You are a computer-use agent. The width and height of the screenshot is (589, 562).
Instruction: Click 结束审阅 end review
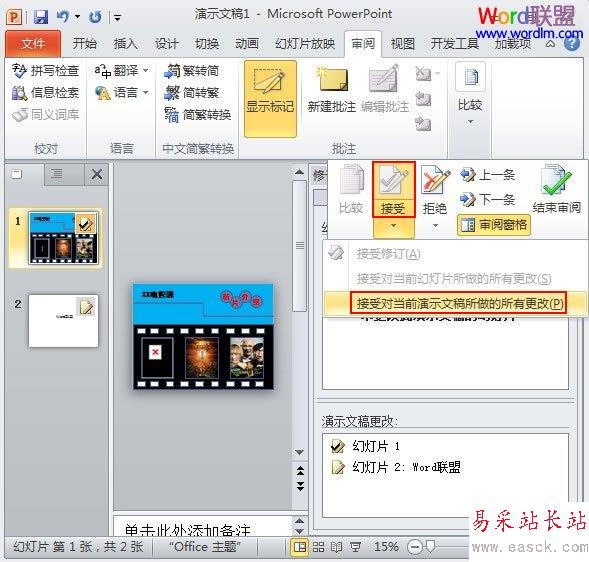(x=556, y=189)
